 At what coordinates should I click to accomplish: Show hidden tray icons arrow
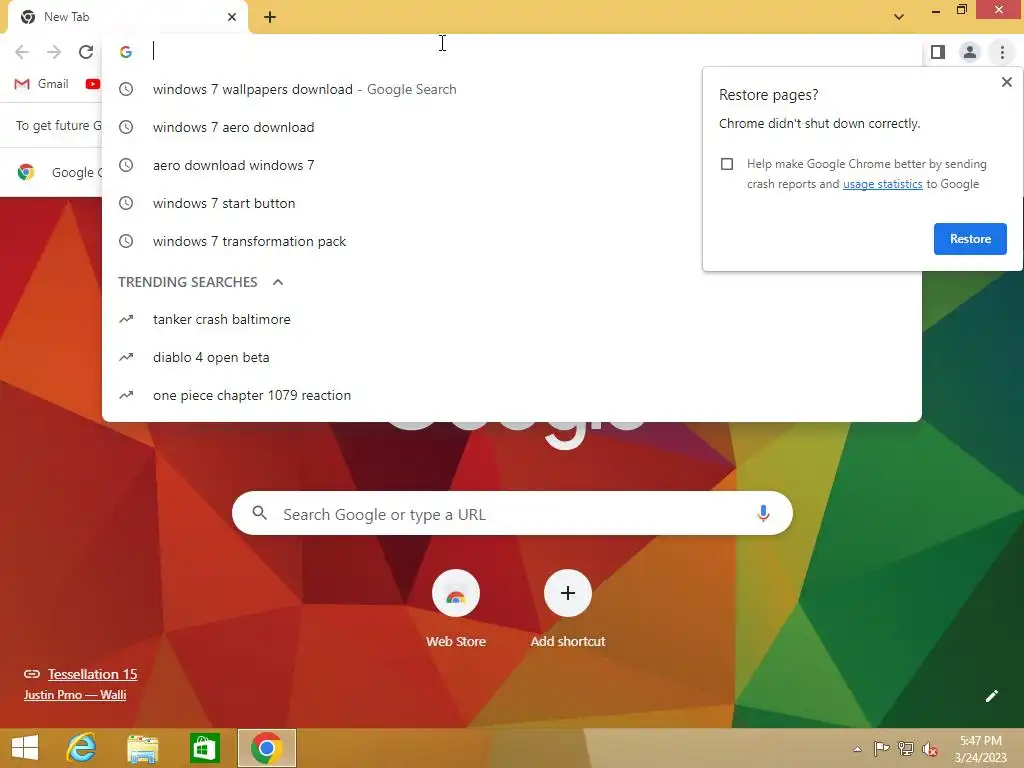click(857, 750)
